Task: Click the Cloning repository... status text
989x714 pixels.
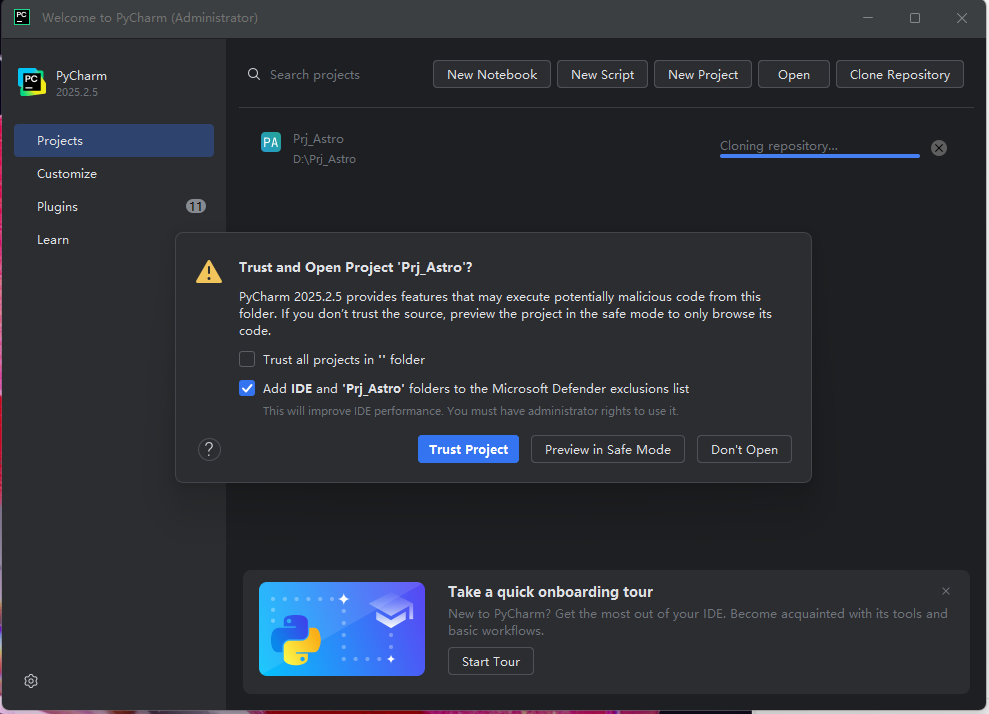Action: coord(779,146)
